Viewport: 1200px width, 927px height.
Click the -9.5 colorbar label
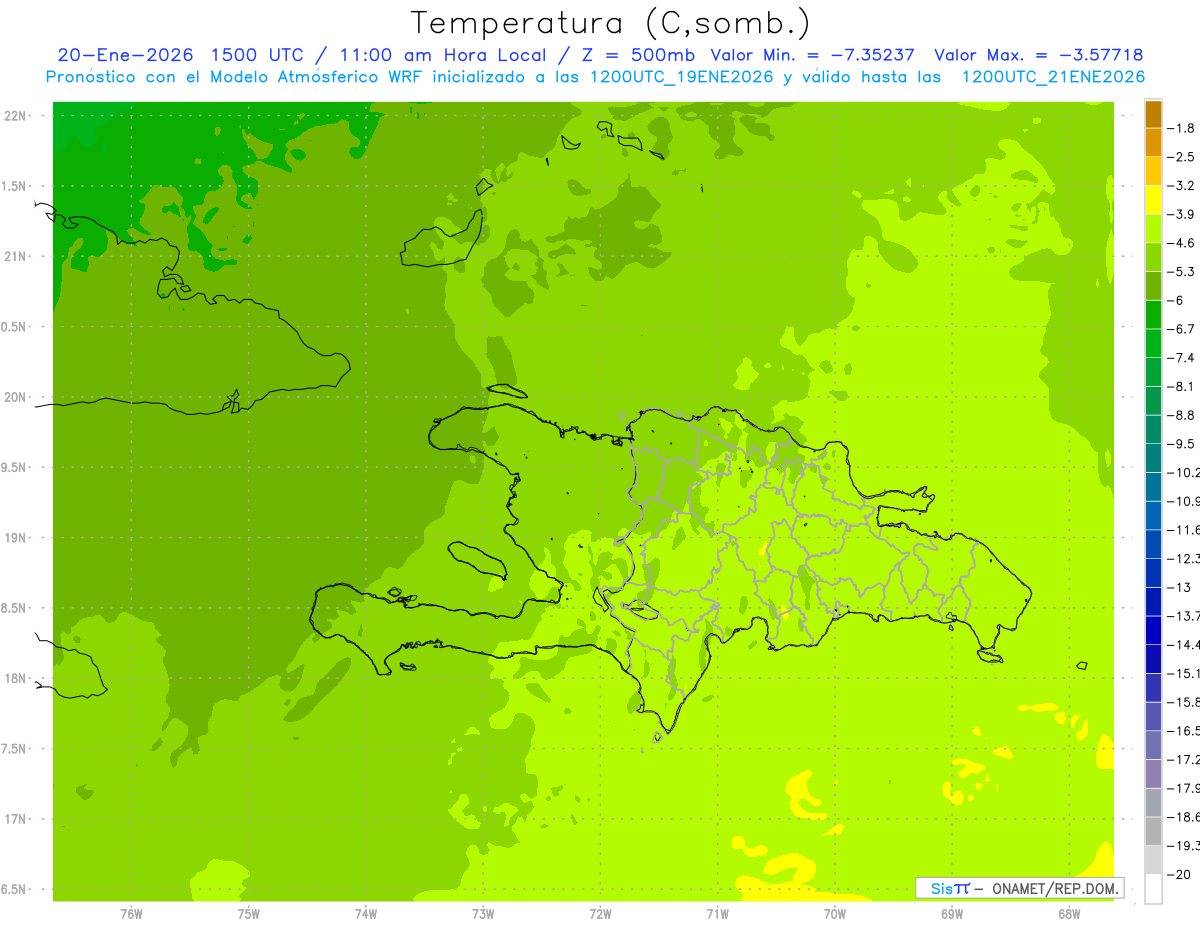(x=1181, y=444)
